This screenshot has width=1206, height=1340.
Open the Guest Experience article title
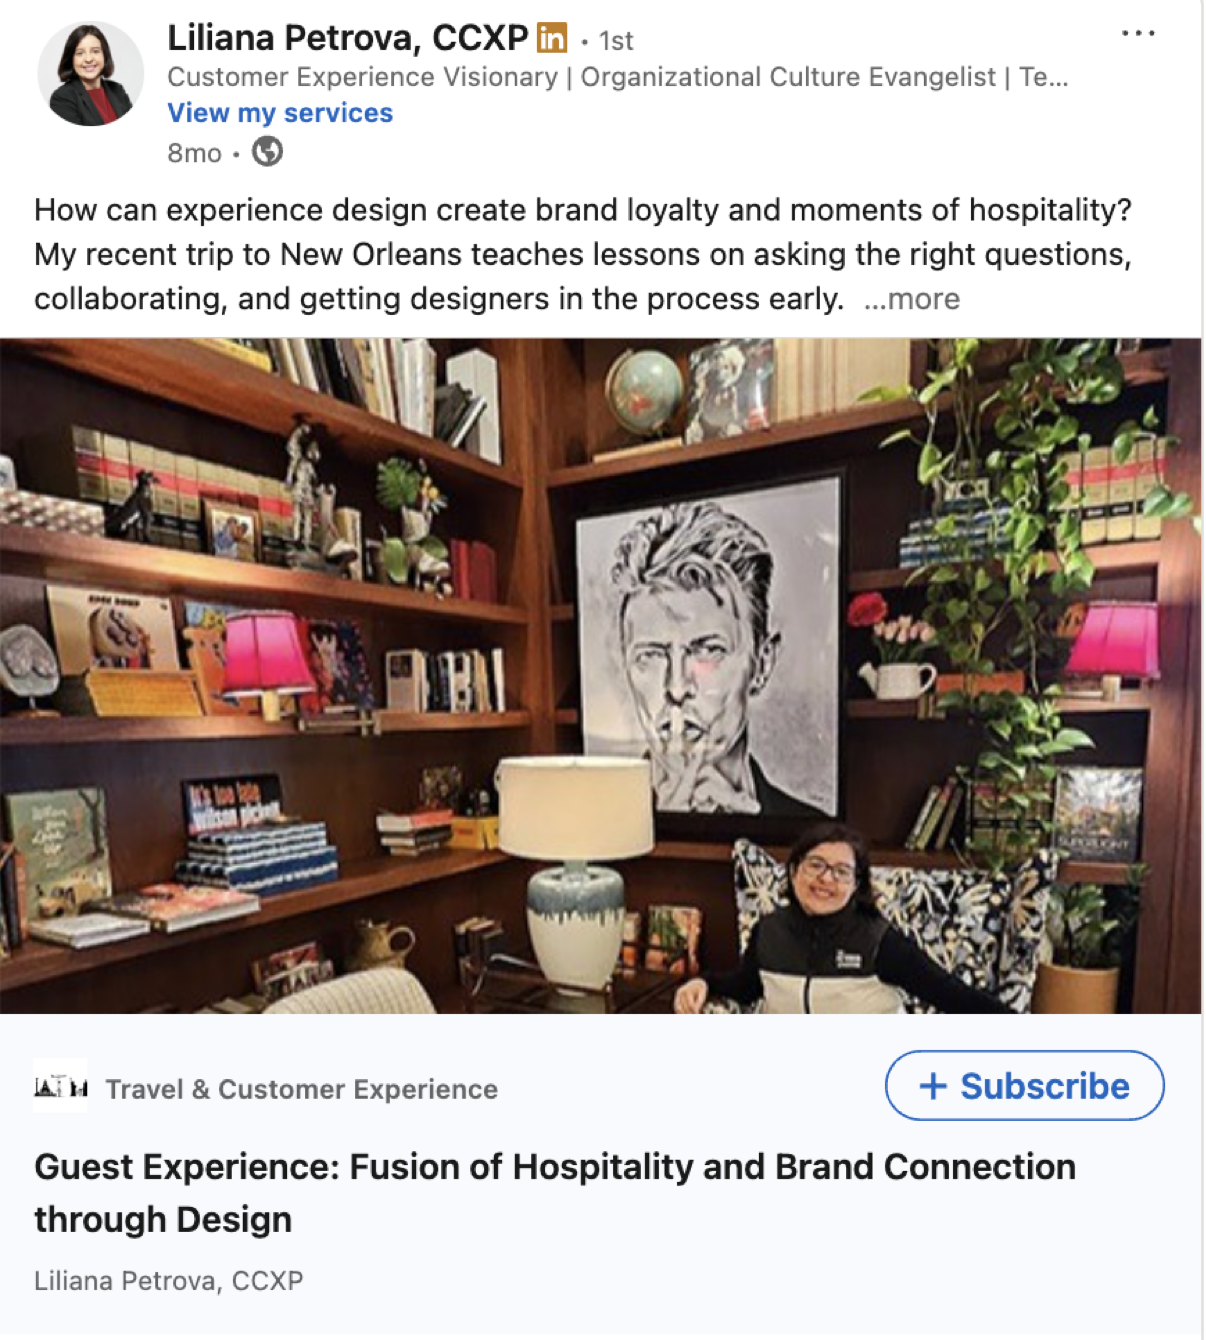[555, 1193]
